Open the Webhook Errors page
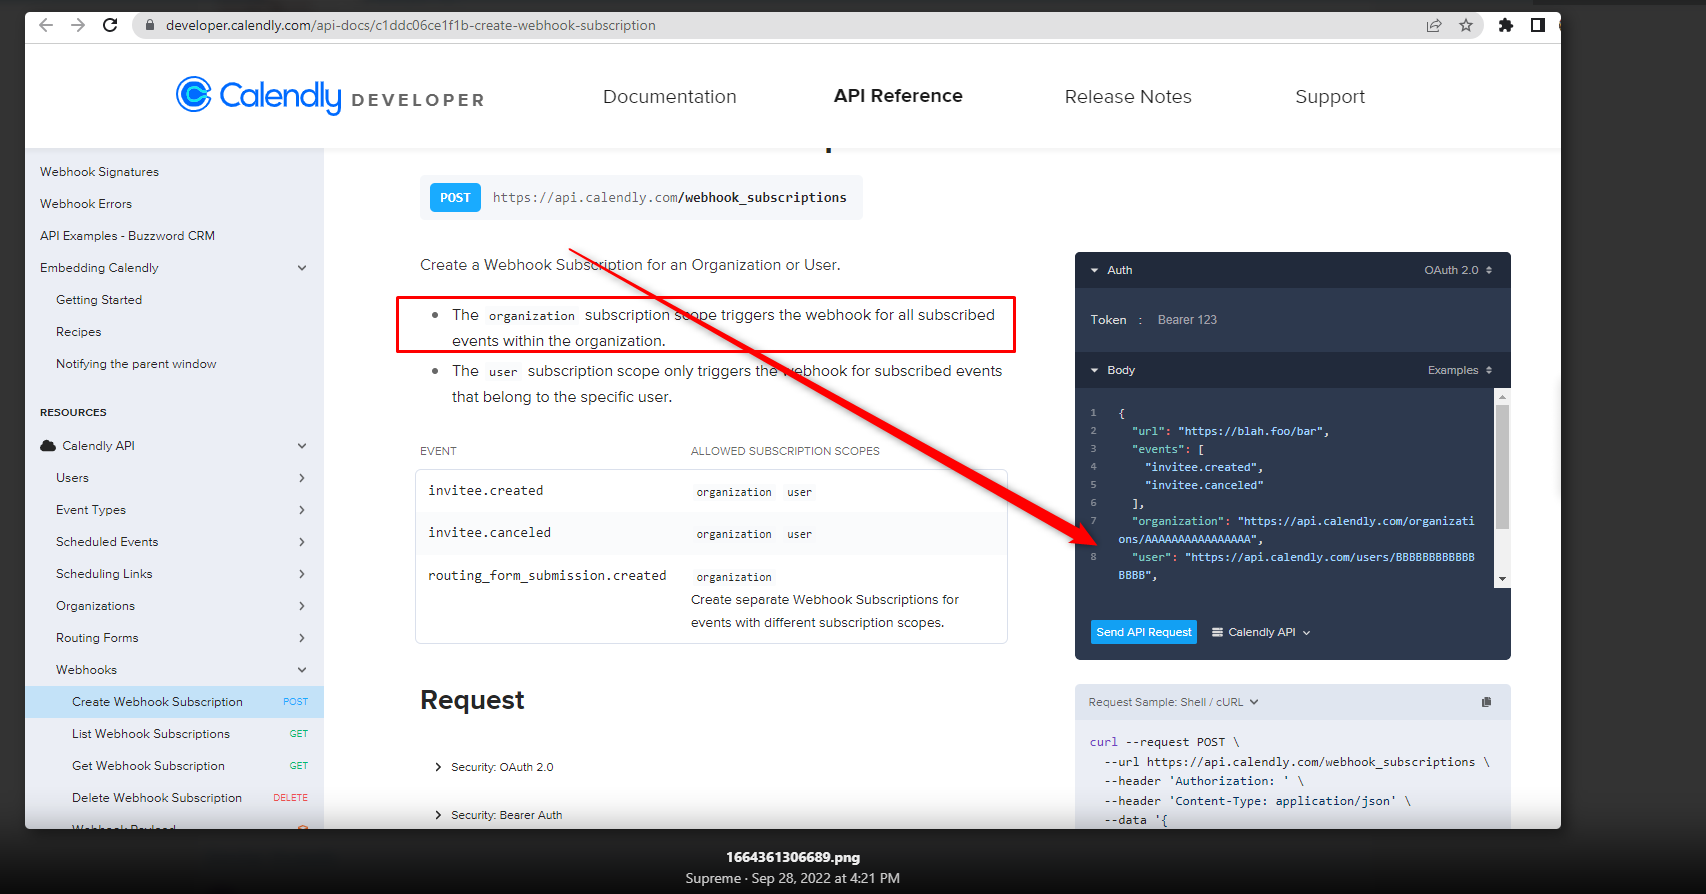1706x894 pixels. pyautogui.click(x=86, y=204)
